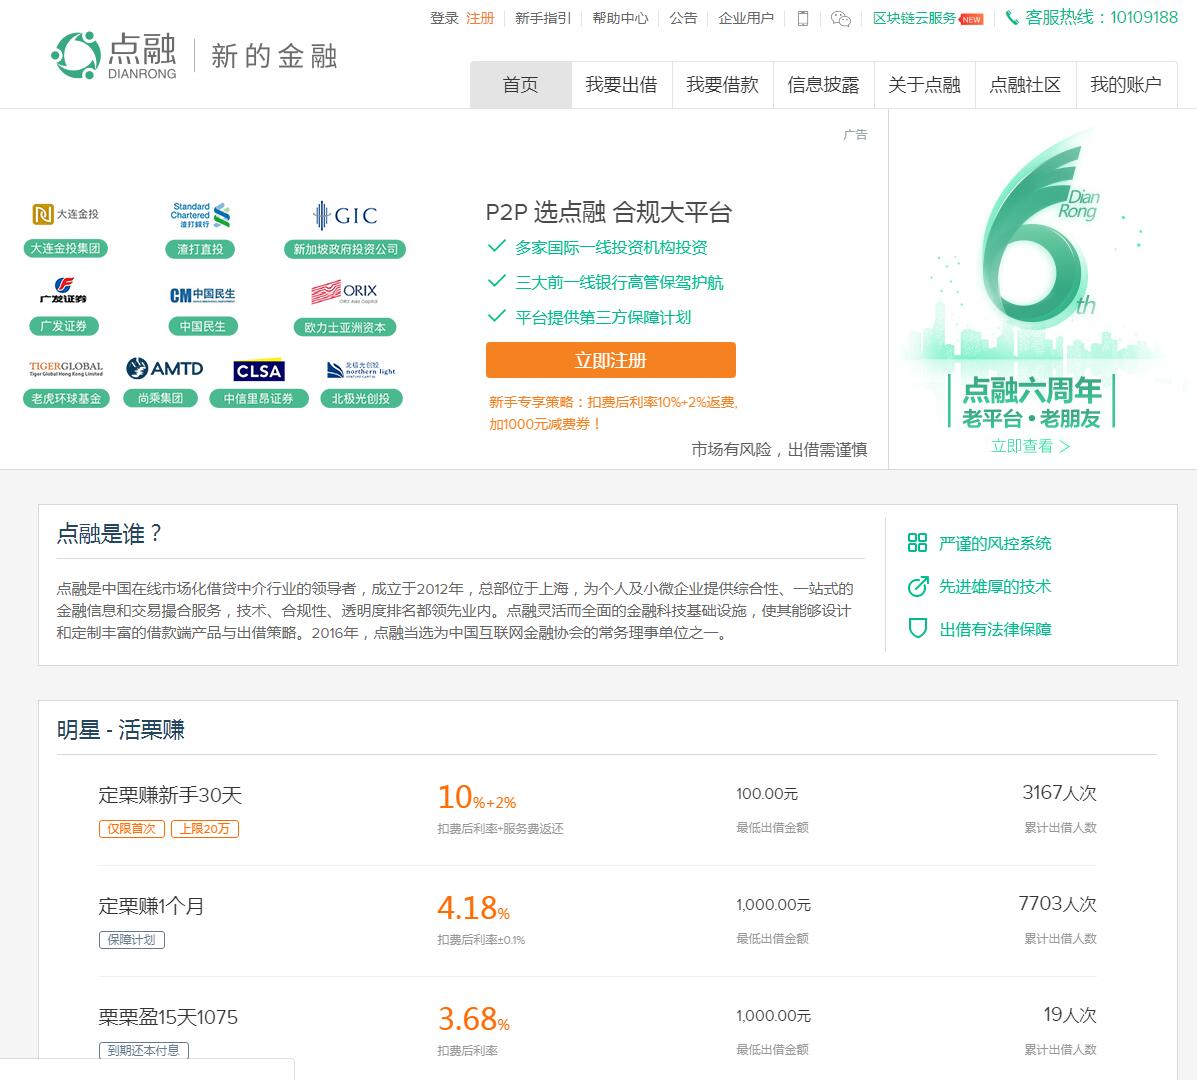
Task: Click the 北极光创投 green tag
Action: click(x=361, y=398)
